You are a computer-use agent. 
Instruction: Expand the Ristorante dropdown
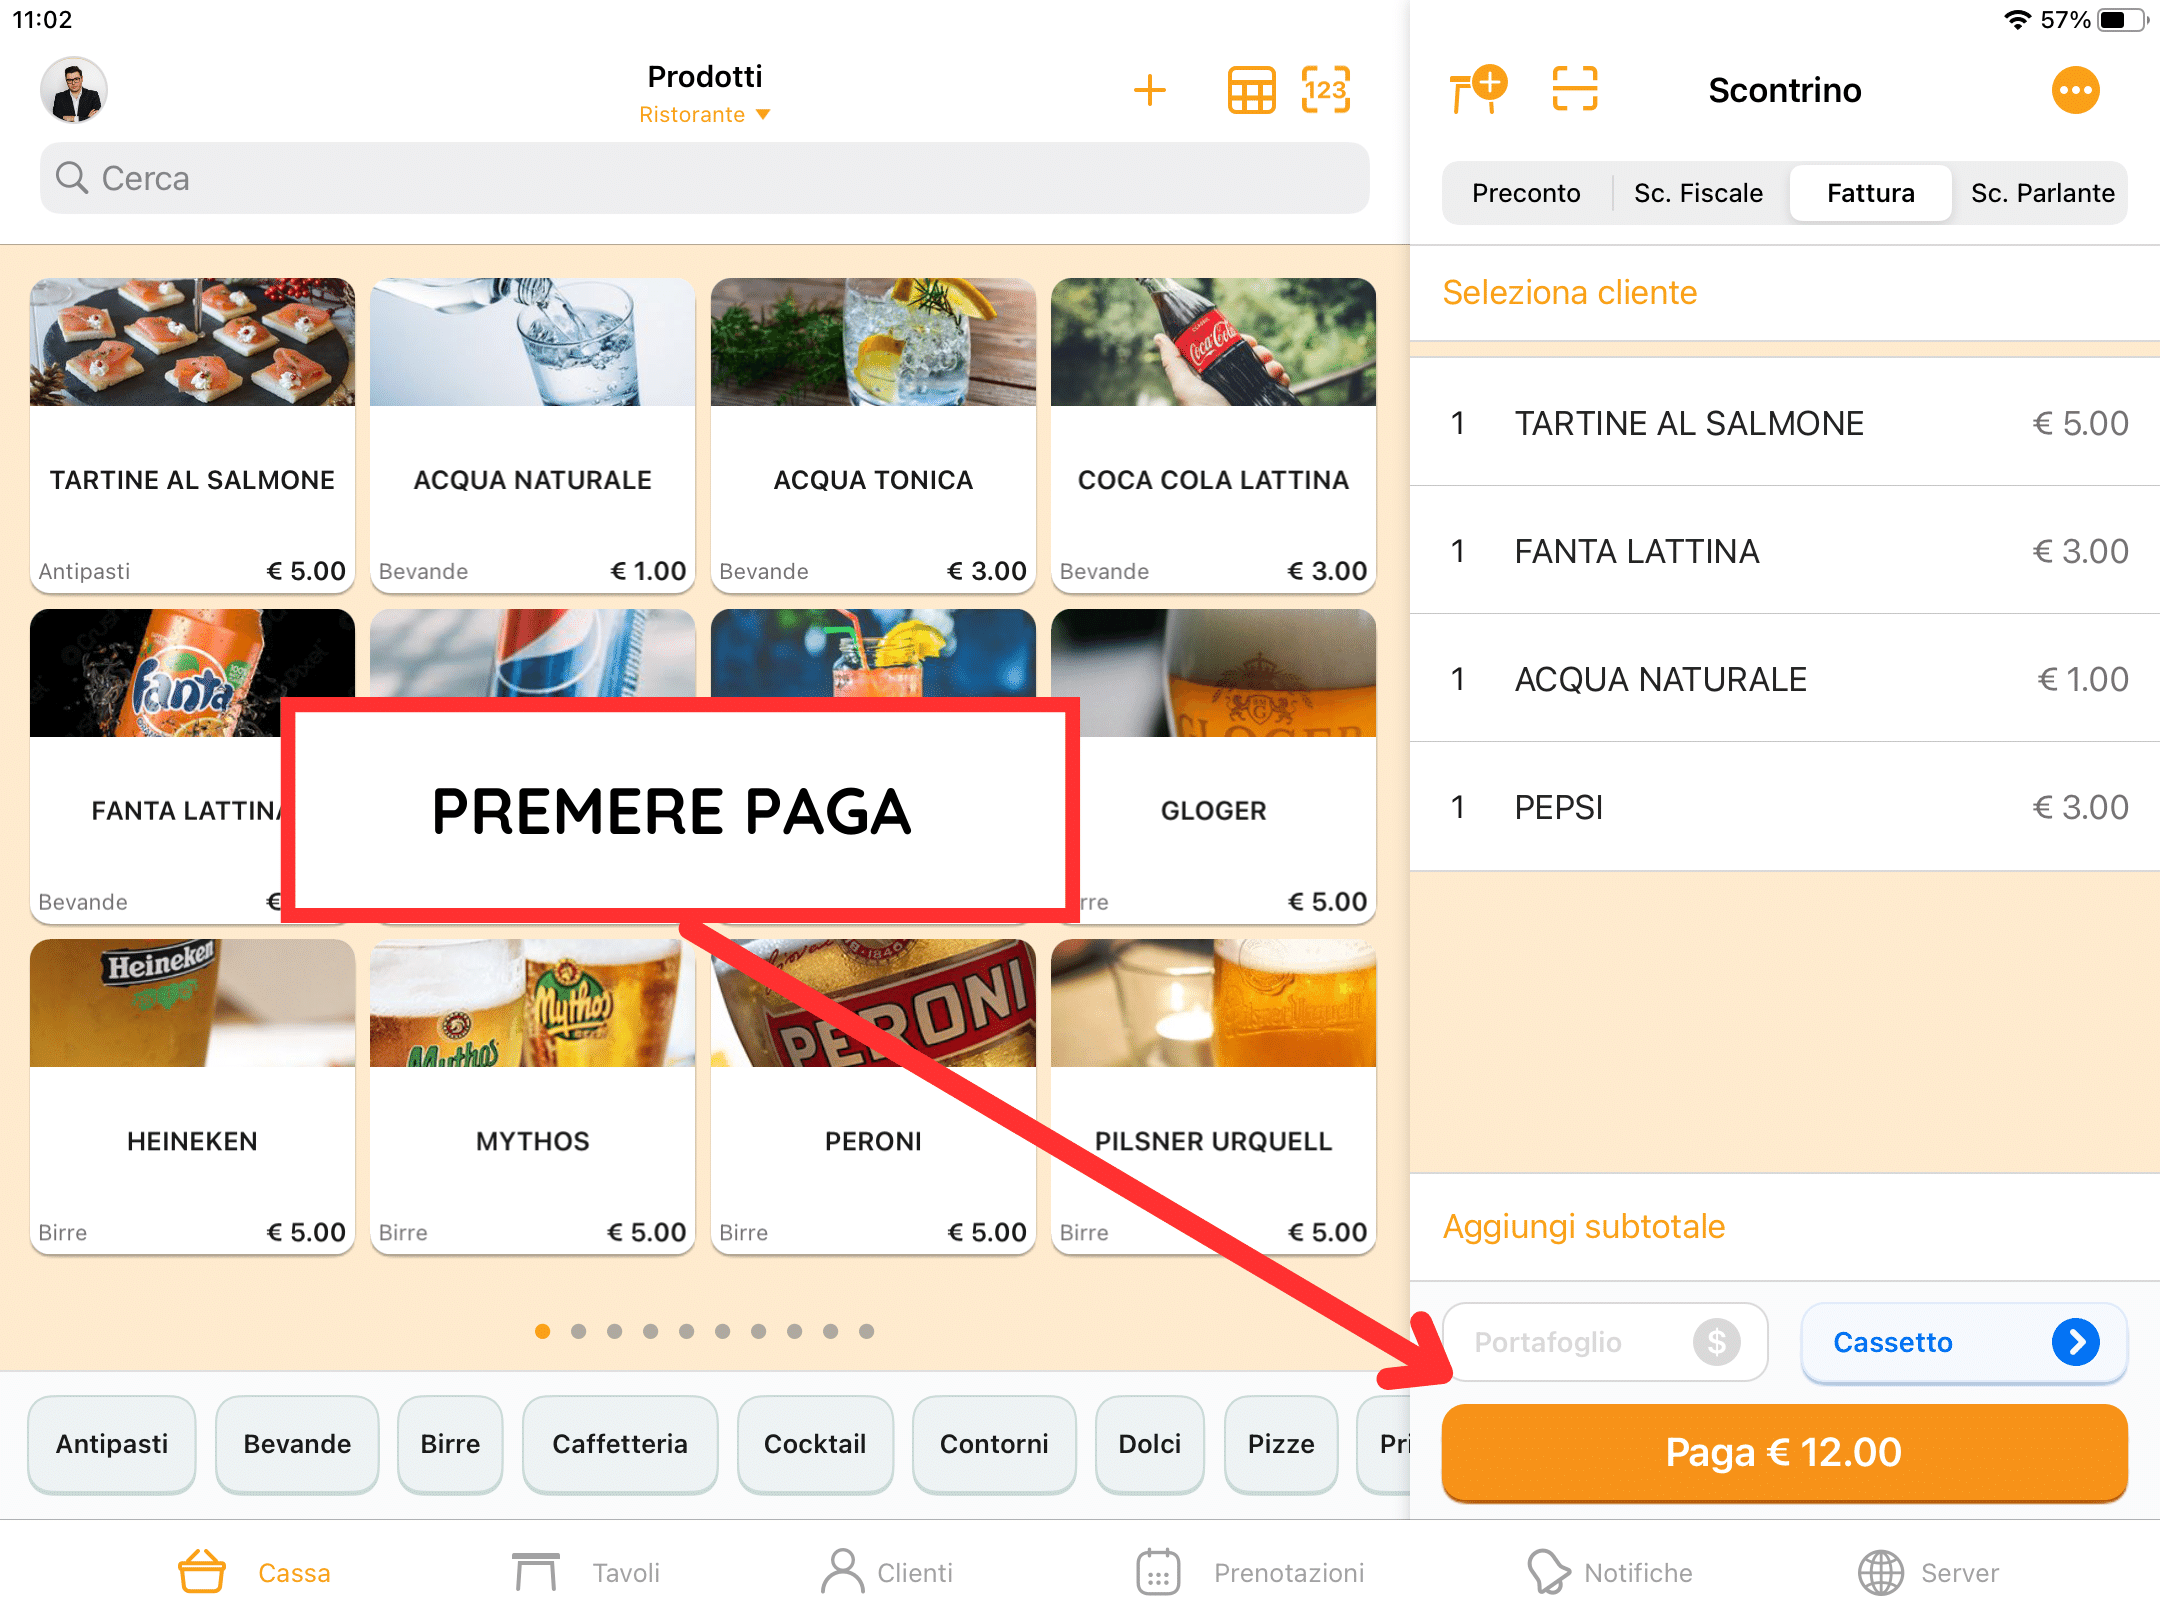point(705,115)
